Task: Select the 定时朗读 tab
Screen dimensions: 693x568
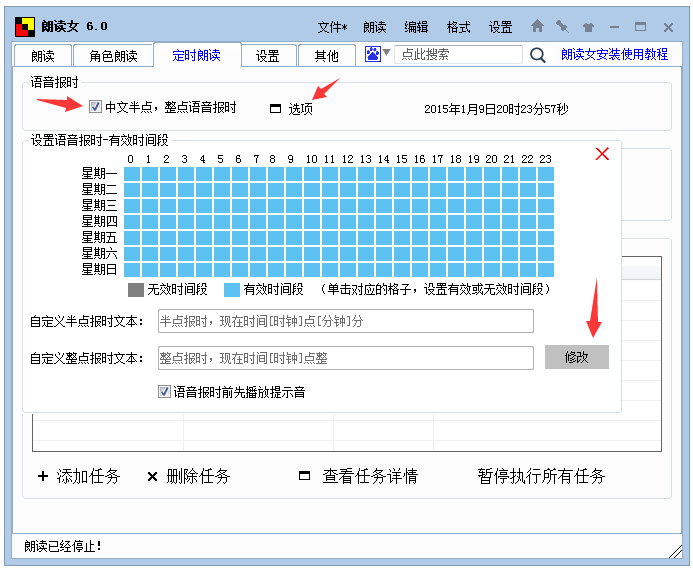Action: (x=197, y=55)
